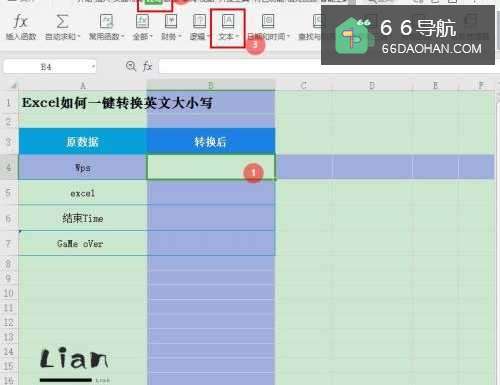Open the 文本 text functions icon
Image resolution: width=500 pixels, height=385 pixels.
tap(228, 22)
